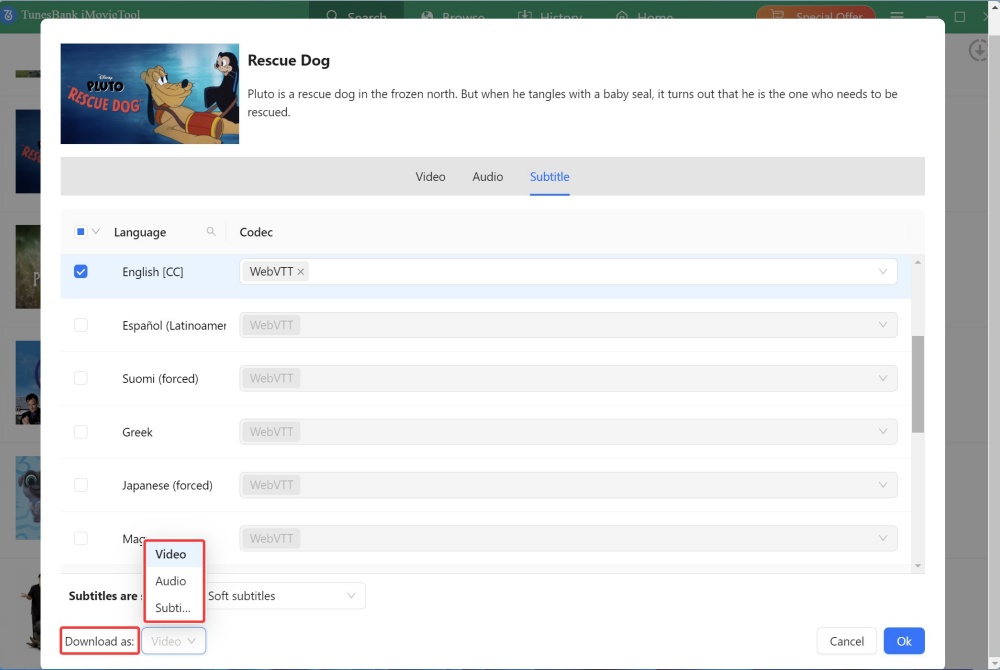
Task: Uncheck the English [CC] subtitle checkbox
Action: (x=81, y=272)
